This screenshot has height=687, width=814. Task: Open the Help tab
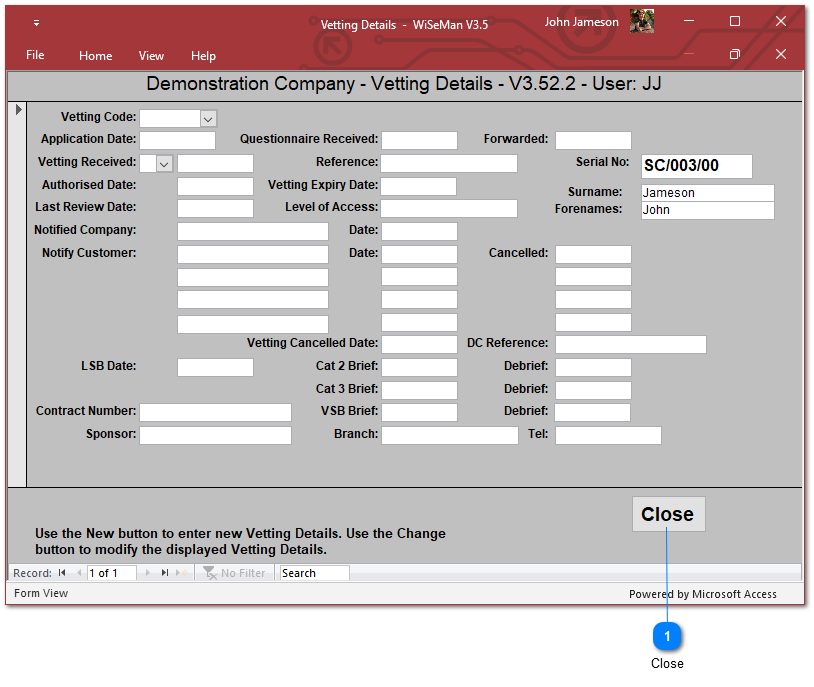[x=203, y=56]
